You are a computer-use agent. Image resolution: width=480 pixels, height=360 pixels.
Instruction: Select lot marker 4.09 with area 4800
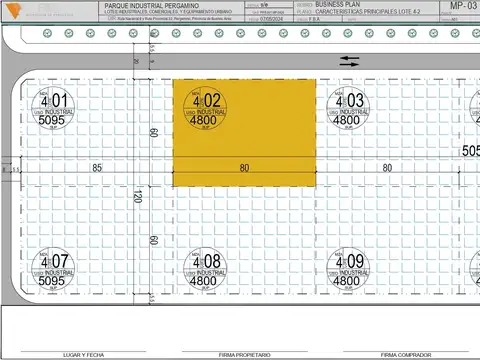click(348, 269)
